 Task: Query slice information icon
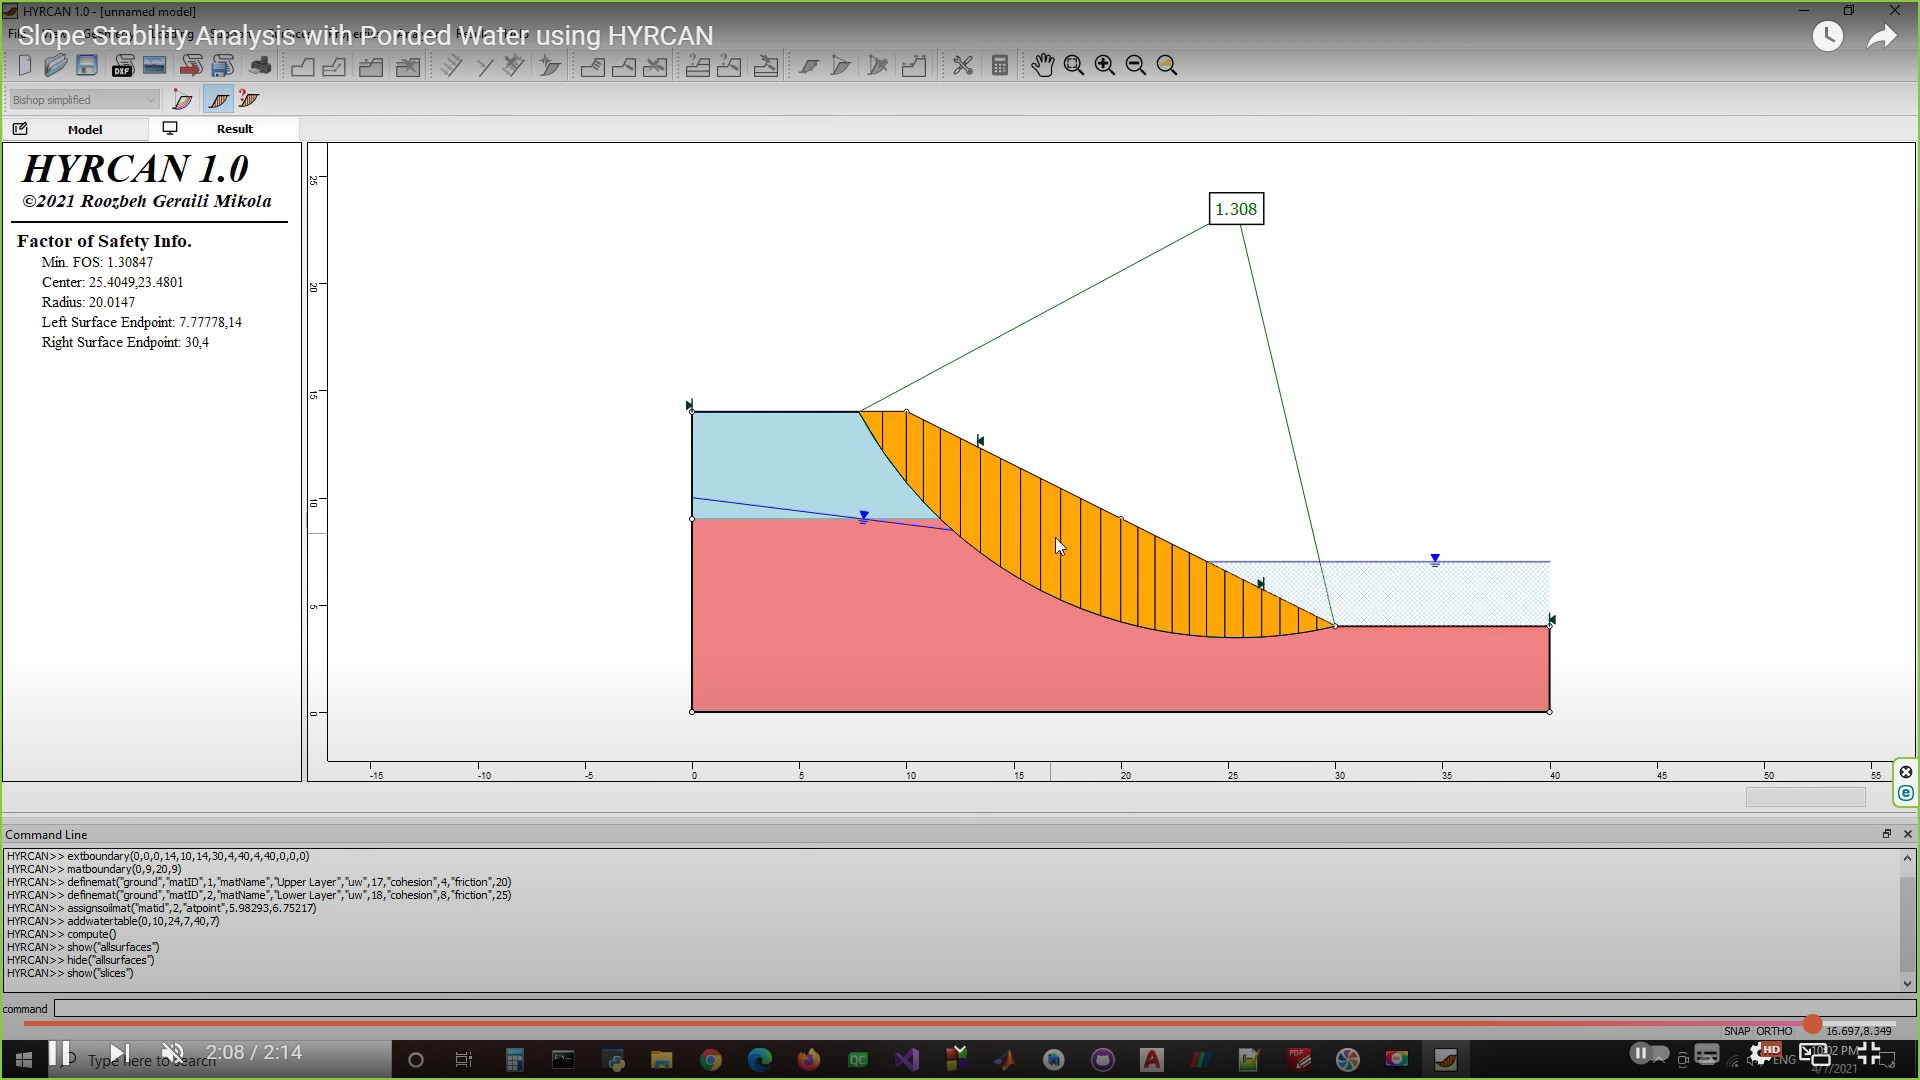click(x=249, y=99)
